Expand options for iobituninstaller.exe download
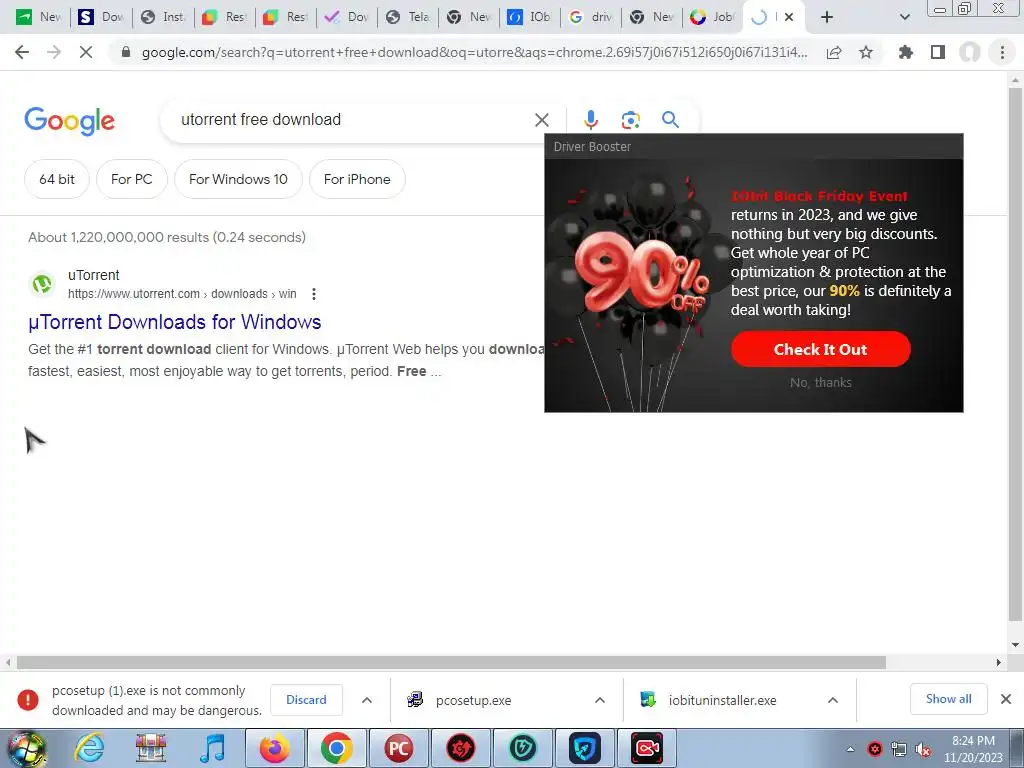Viewport: 1024px width, 768px height. pos(833,700)
